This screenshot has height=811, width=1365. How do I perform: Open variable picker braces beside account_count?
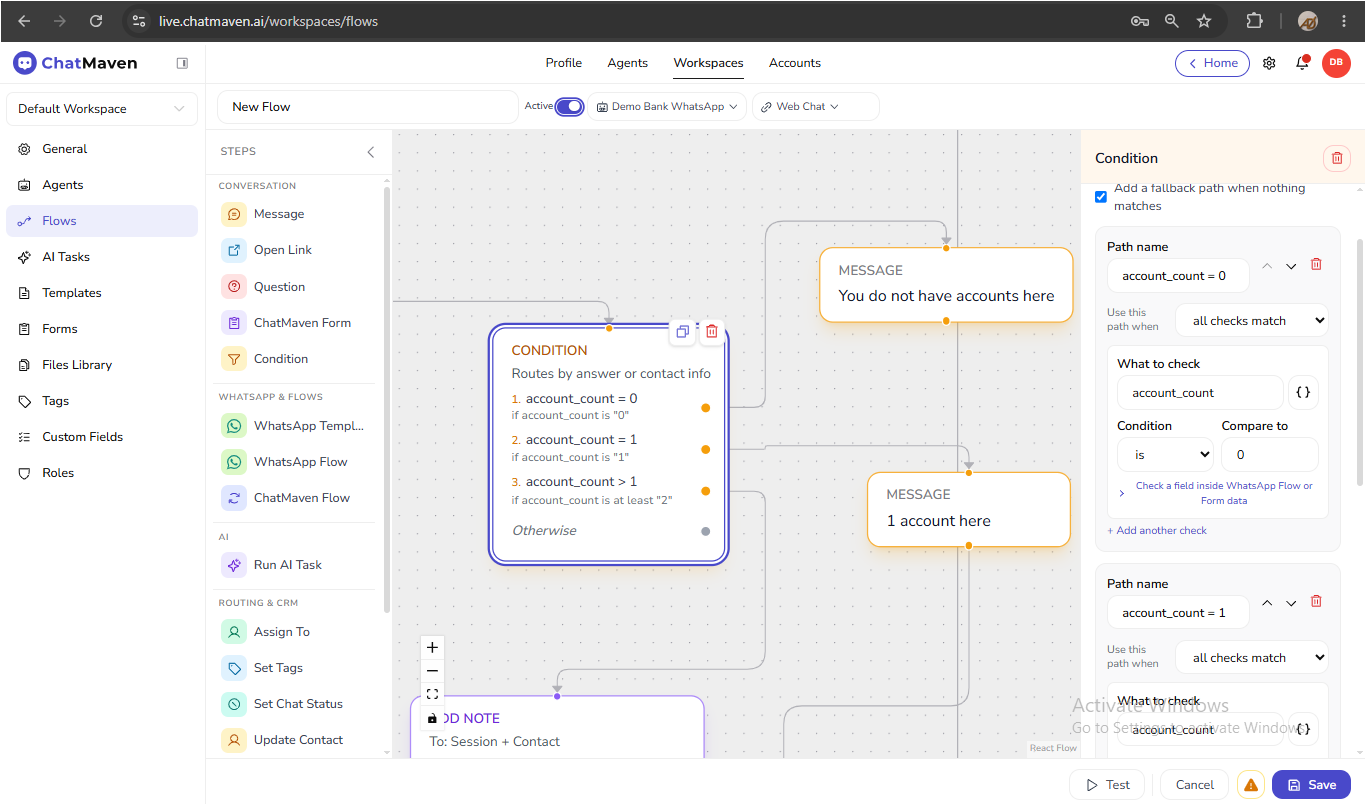click(x=1303, y=393)
